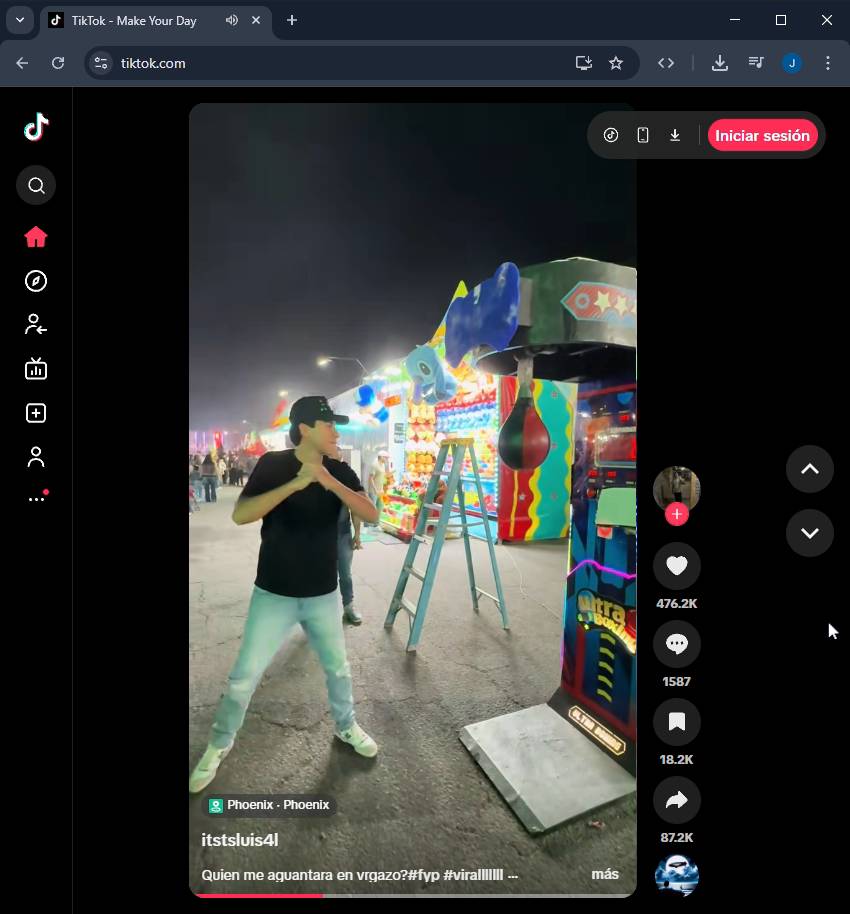
Task: Go to the Home feed icon
Action: click(36, 237)
